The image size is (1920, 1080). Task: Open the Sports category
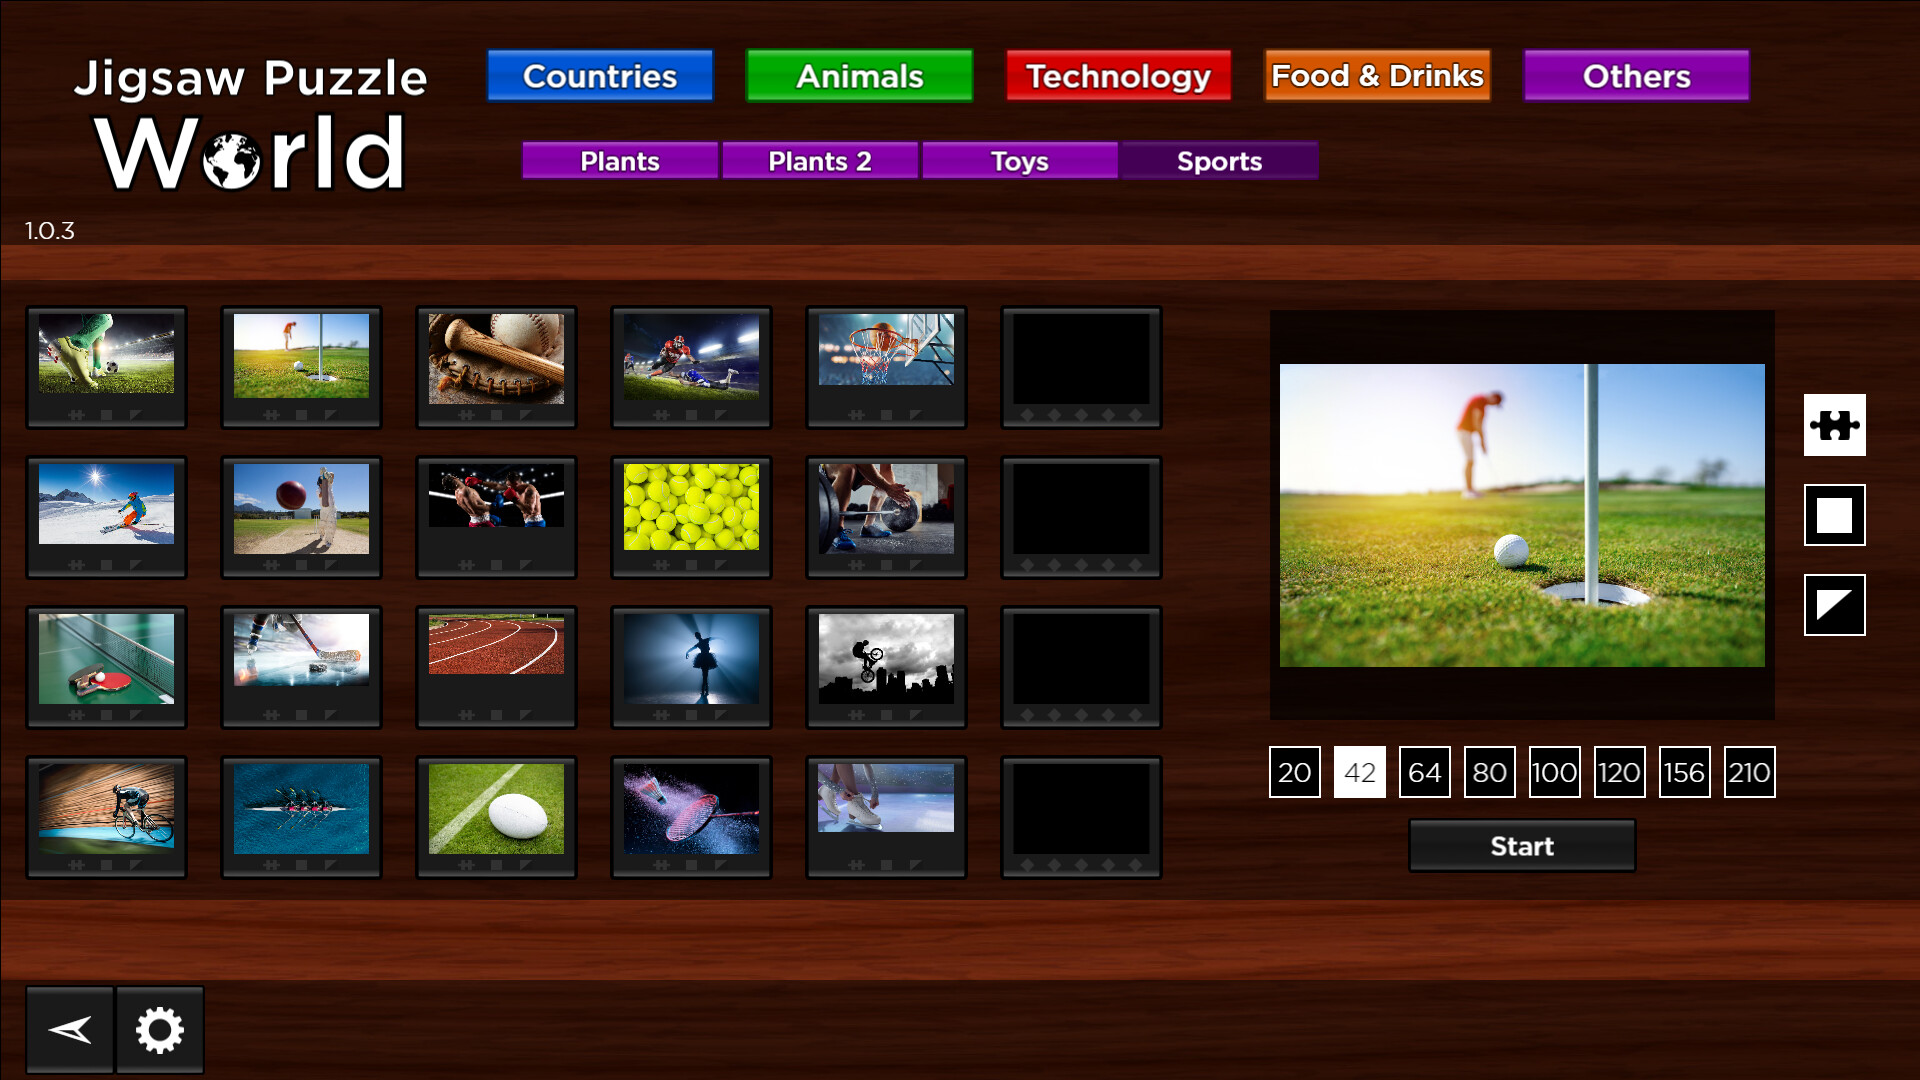1219,160
